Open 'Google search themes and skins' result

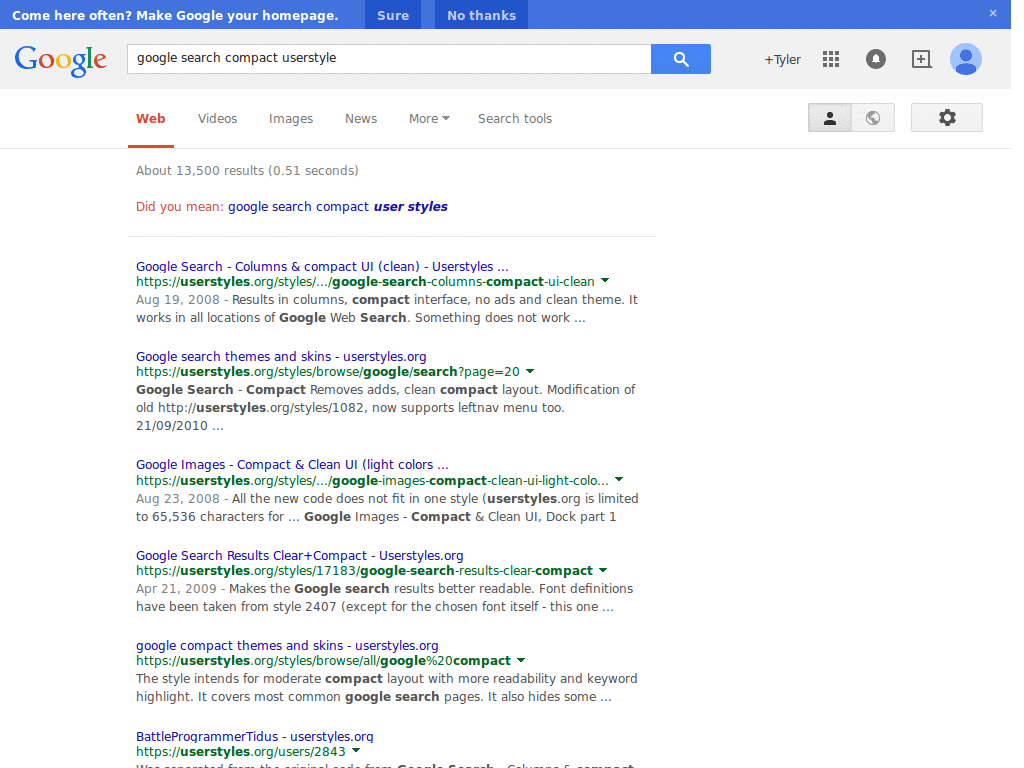tap(281, 357)
